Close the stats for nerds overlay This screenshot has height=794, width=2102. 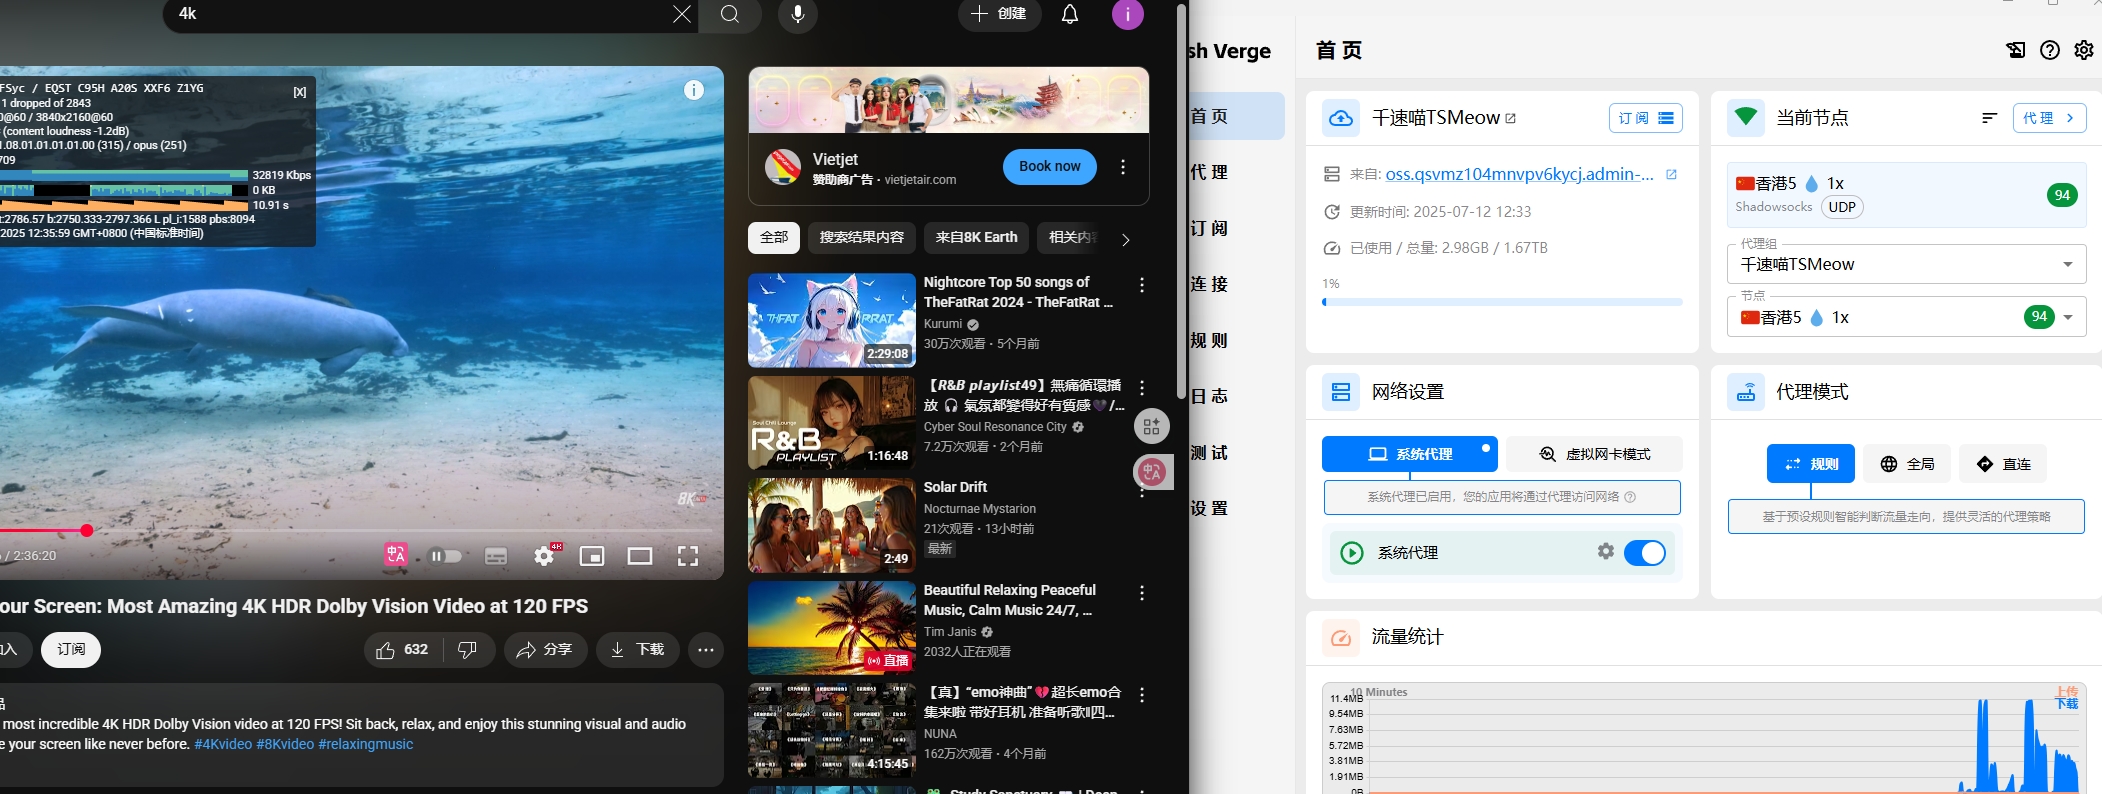(300, 91)
